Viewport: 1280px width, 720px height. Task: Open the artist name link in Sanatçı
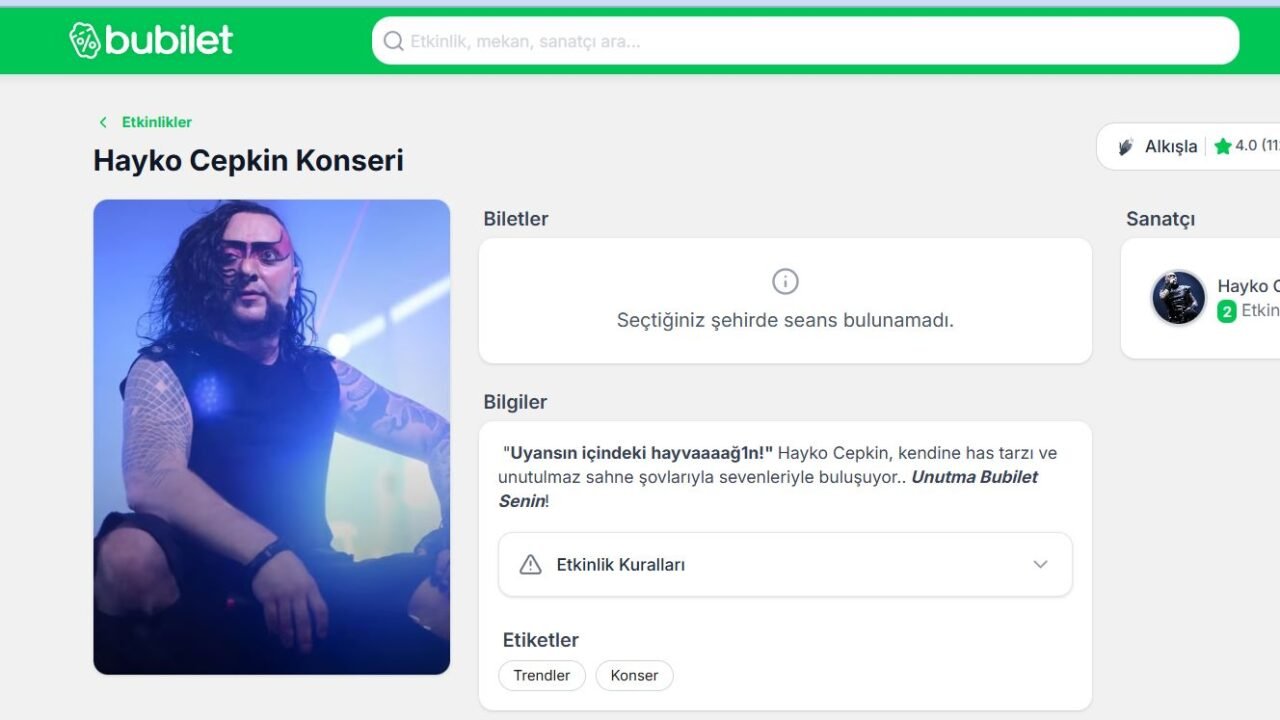pyautogui.click(x=1248, y=286)
